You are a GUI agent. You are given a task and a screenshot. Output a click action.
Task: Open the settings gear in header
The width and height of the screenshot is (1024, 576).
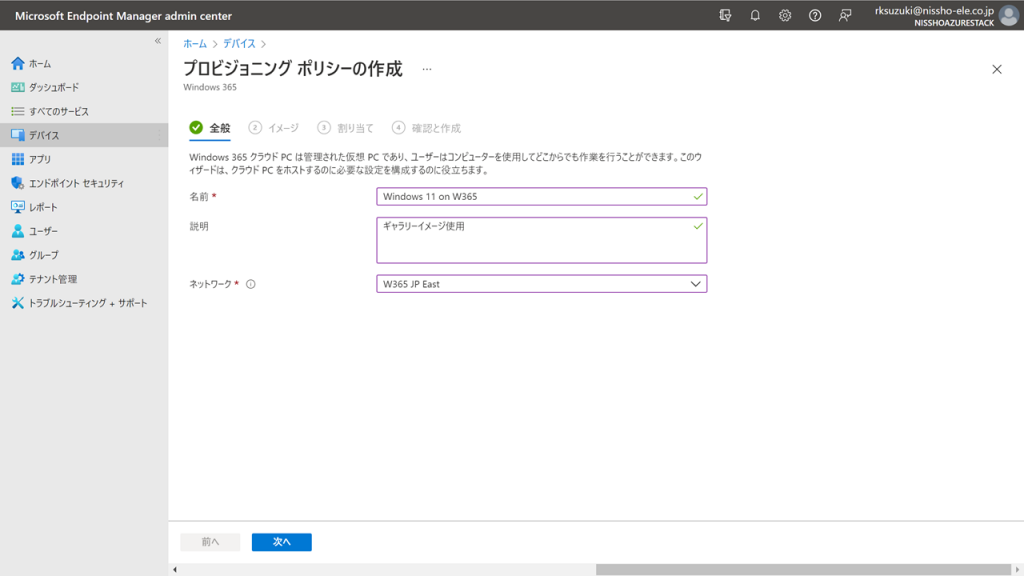(x=785, y=15)
